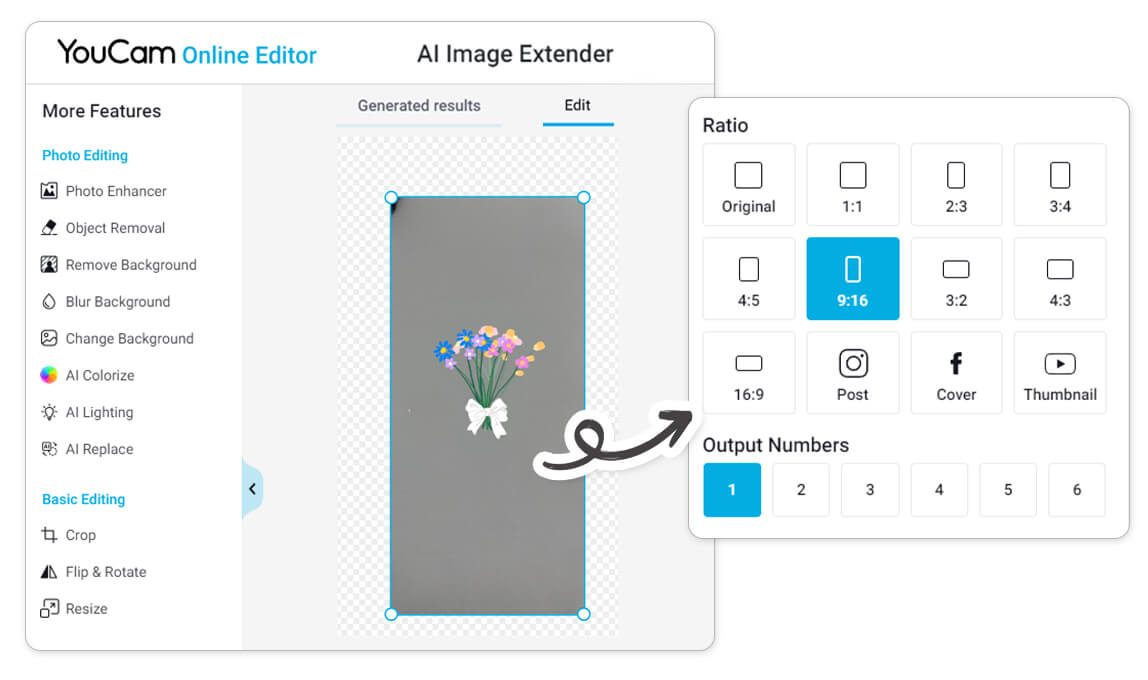Open the Edit tab

click(x=578, y=104)
